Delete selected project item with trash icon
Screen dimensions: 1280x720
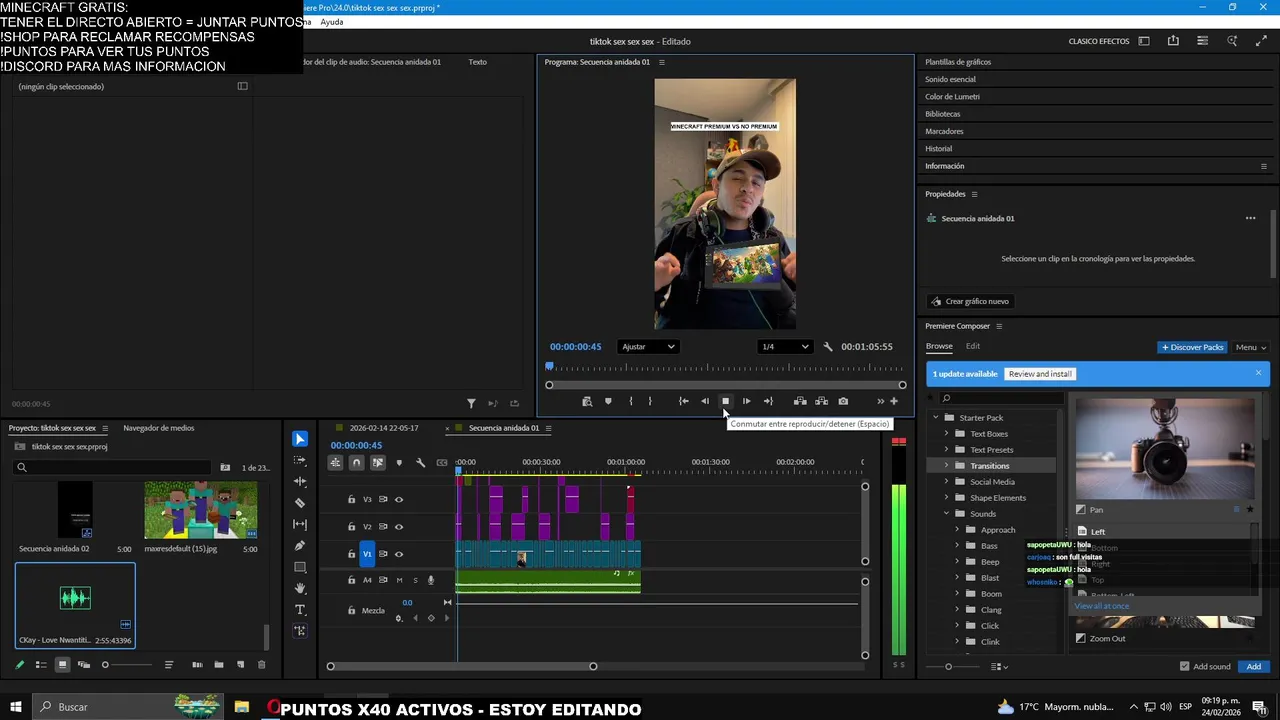[262, 664]
